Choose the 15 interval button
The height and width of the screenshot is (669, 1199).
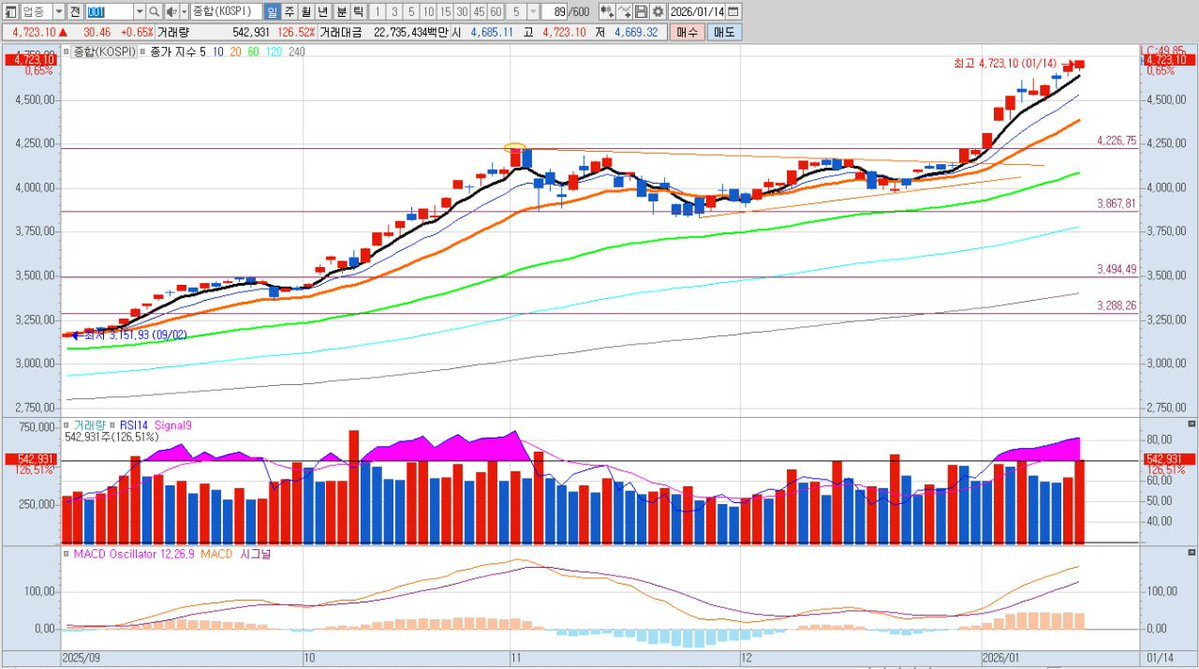(445, 11)
